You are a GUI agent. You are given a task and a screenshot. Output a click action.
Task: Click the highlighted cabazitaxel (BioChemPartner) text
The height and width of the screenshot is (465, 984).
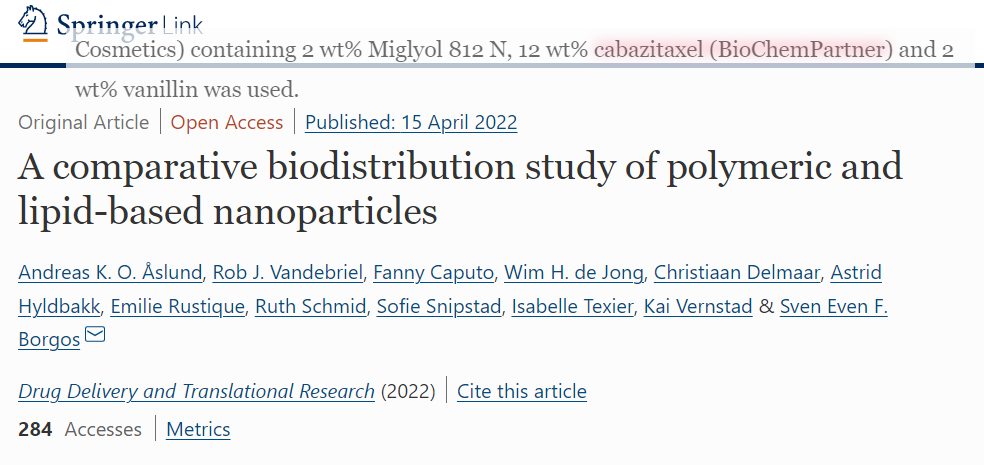click(742, 50)
